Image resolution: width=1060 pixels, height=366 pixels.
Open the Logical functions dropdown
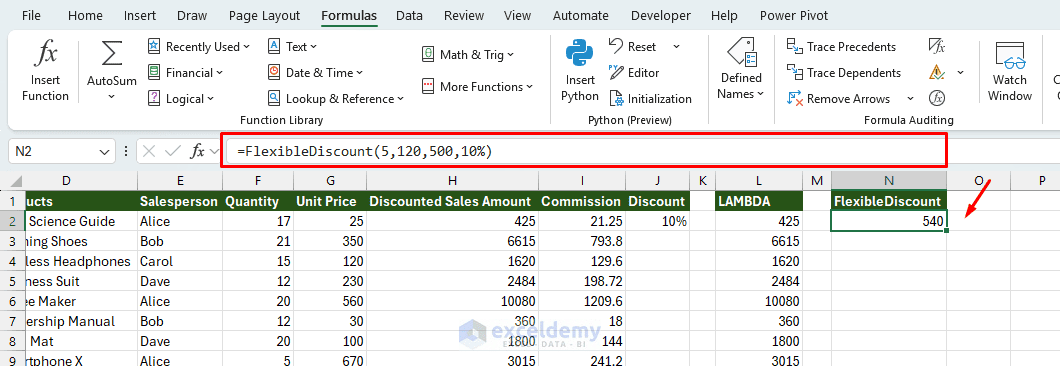coord(181,99)
